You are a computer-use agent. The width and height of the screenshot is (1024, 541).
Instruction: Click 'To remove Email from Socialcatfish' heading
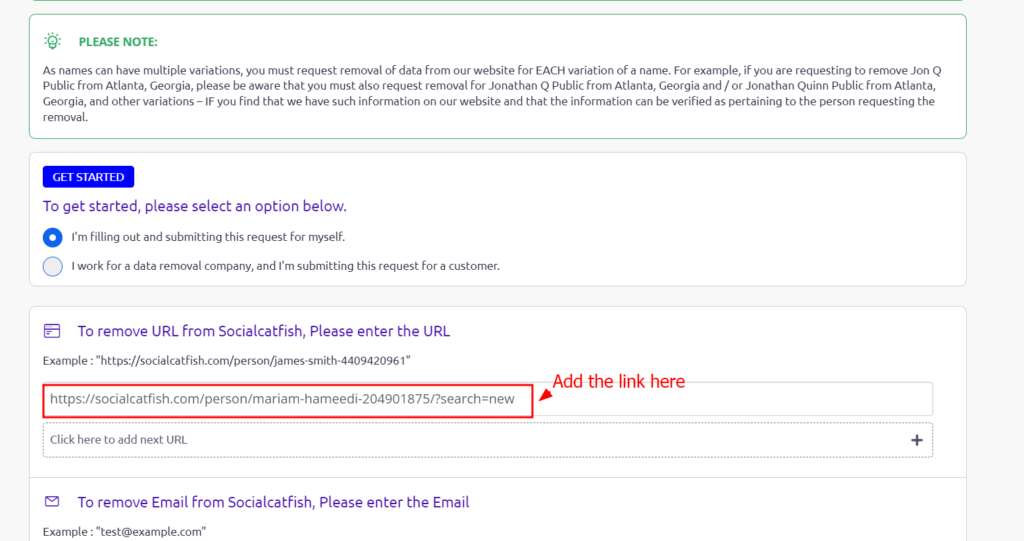pos(274,502)
